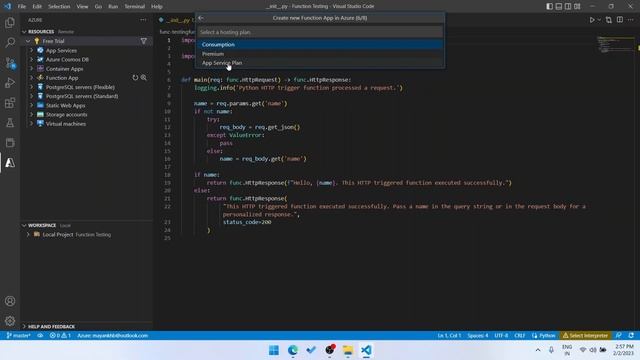
Task: Go back in the Create Function App wizard
Action: click(201, 18)
